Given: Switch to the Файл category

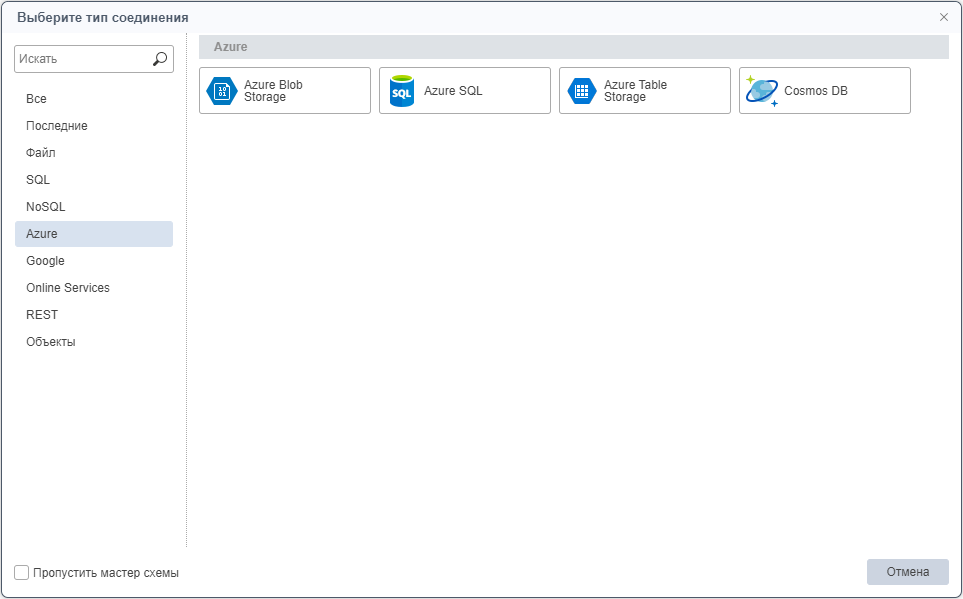Looking at the screenshot, I should [41, 153].
